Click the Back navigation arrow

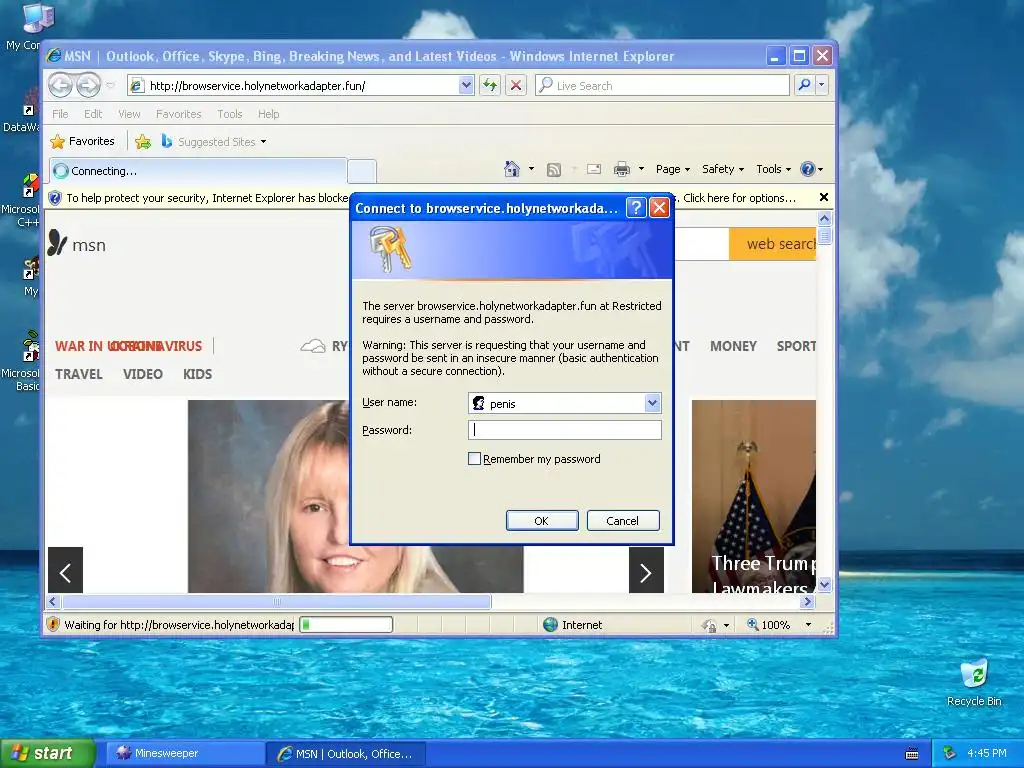click(x=60, y=85)
